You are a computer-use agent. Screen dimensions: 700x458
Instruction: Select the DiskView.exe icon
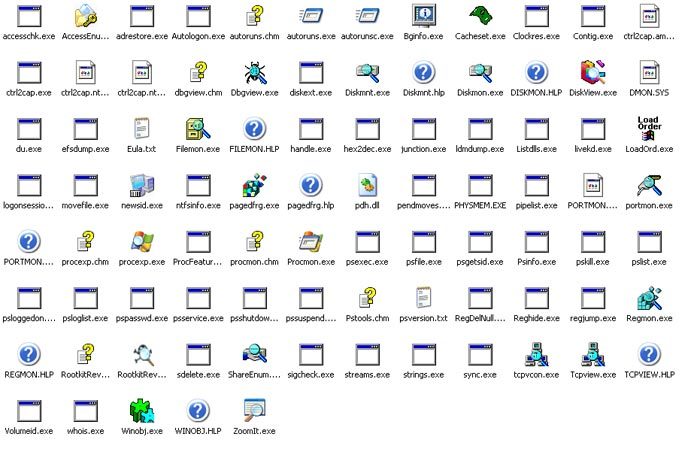point(593,72)
